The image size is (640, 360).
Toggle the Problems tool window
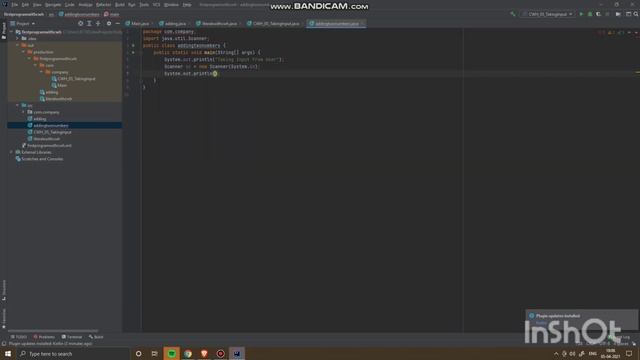tap(44, 337)
